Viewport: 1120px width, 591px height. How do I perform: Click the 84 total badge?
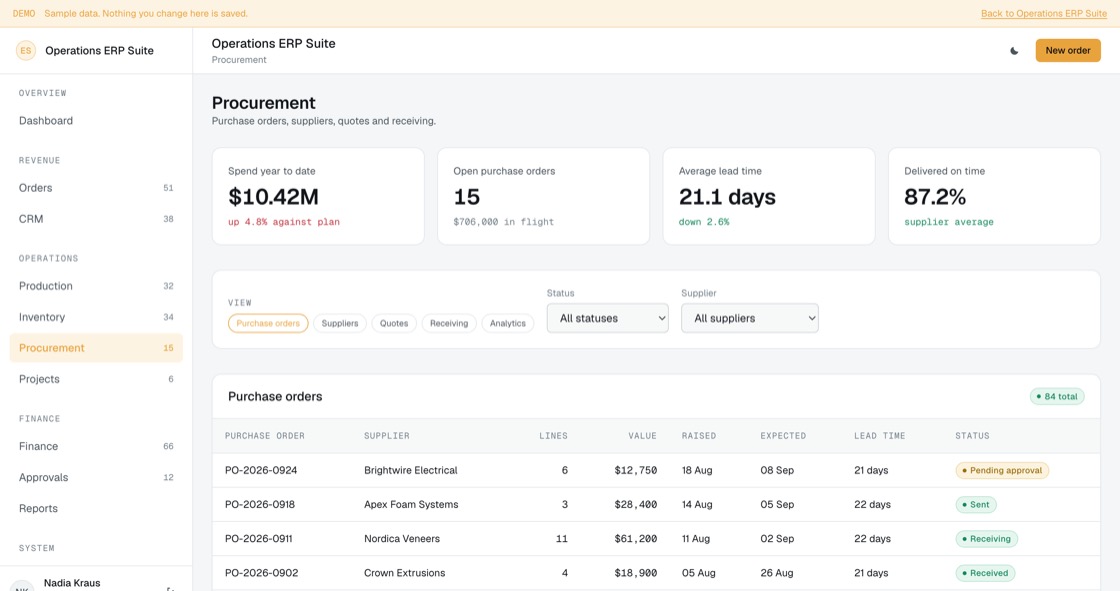pyautogui.click(x=1057, y=397)
